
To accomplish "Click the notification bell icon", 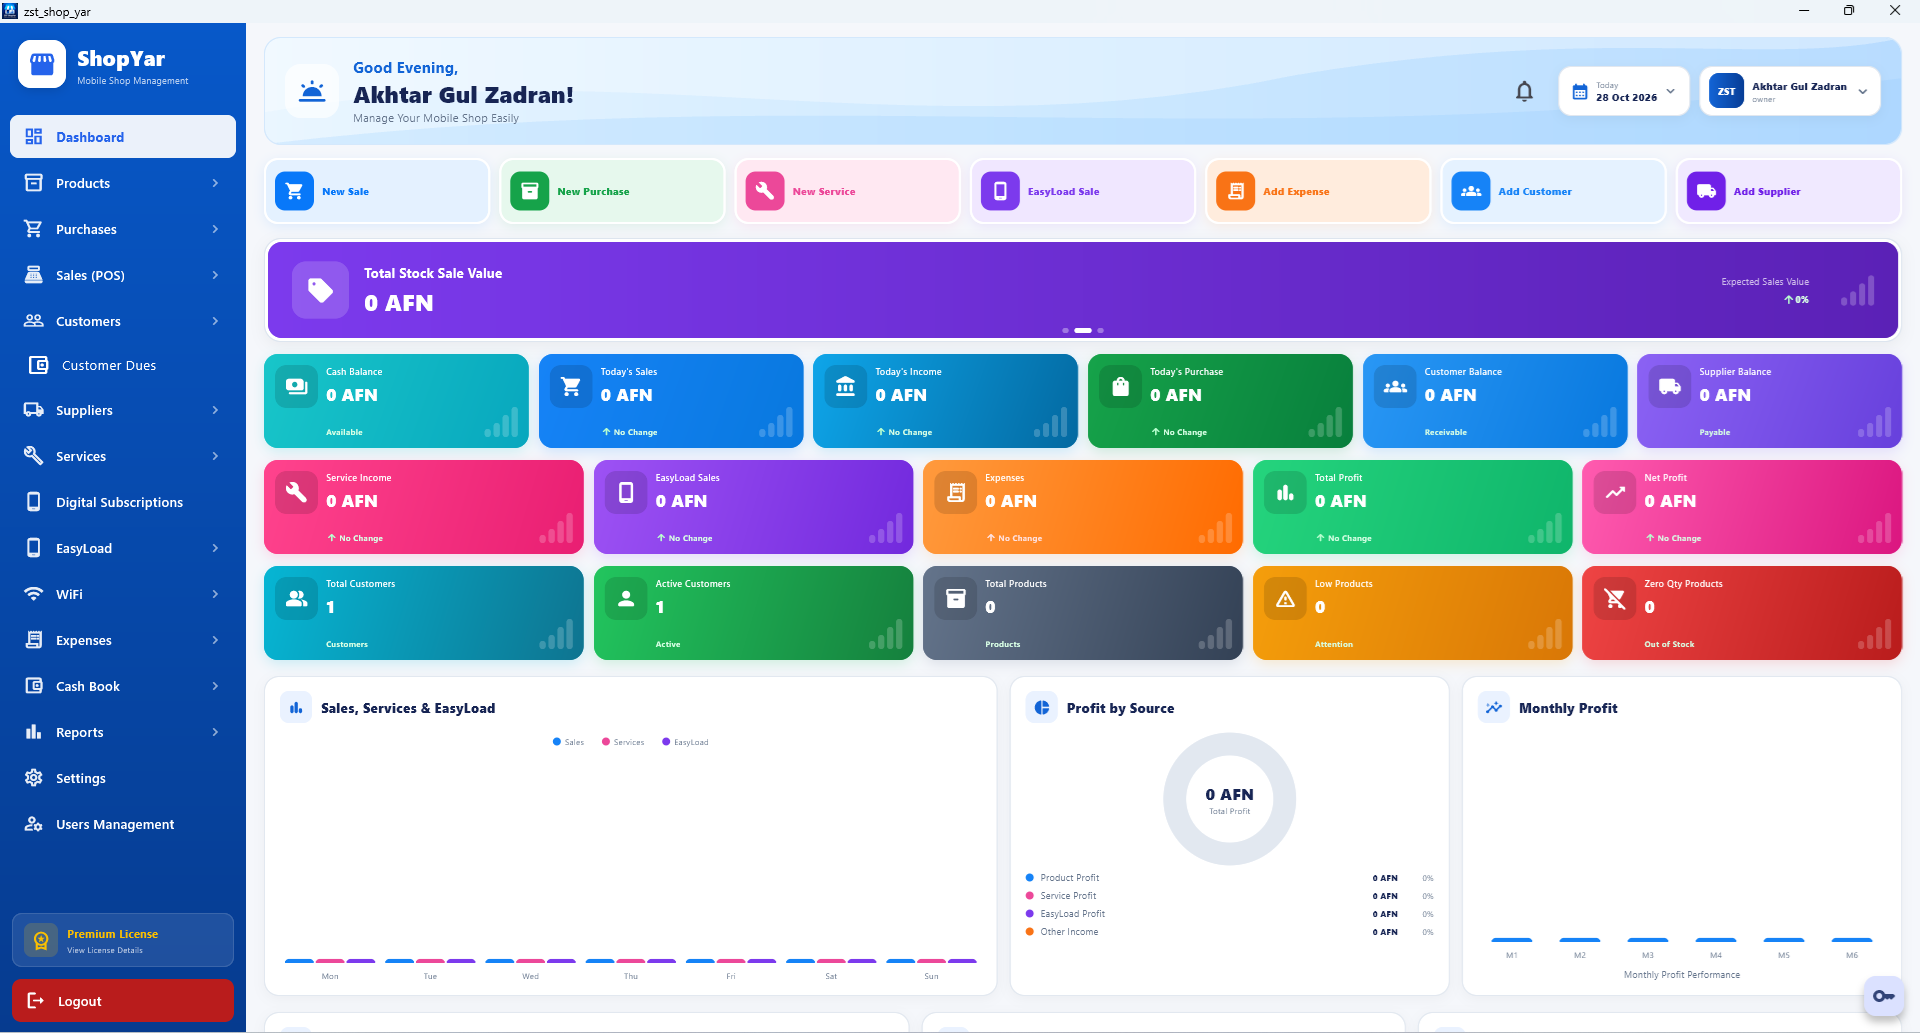I will [x=1524, y=92].
